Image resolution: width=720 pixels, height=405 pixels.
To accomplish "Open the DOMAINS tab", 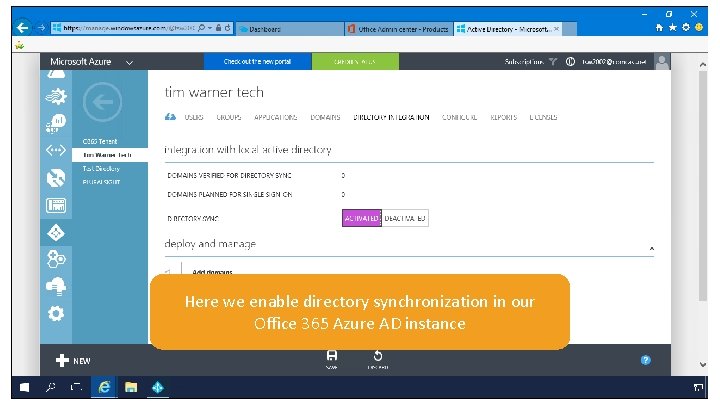I will (x=325, y=118).
